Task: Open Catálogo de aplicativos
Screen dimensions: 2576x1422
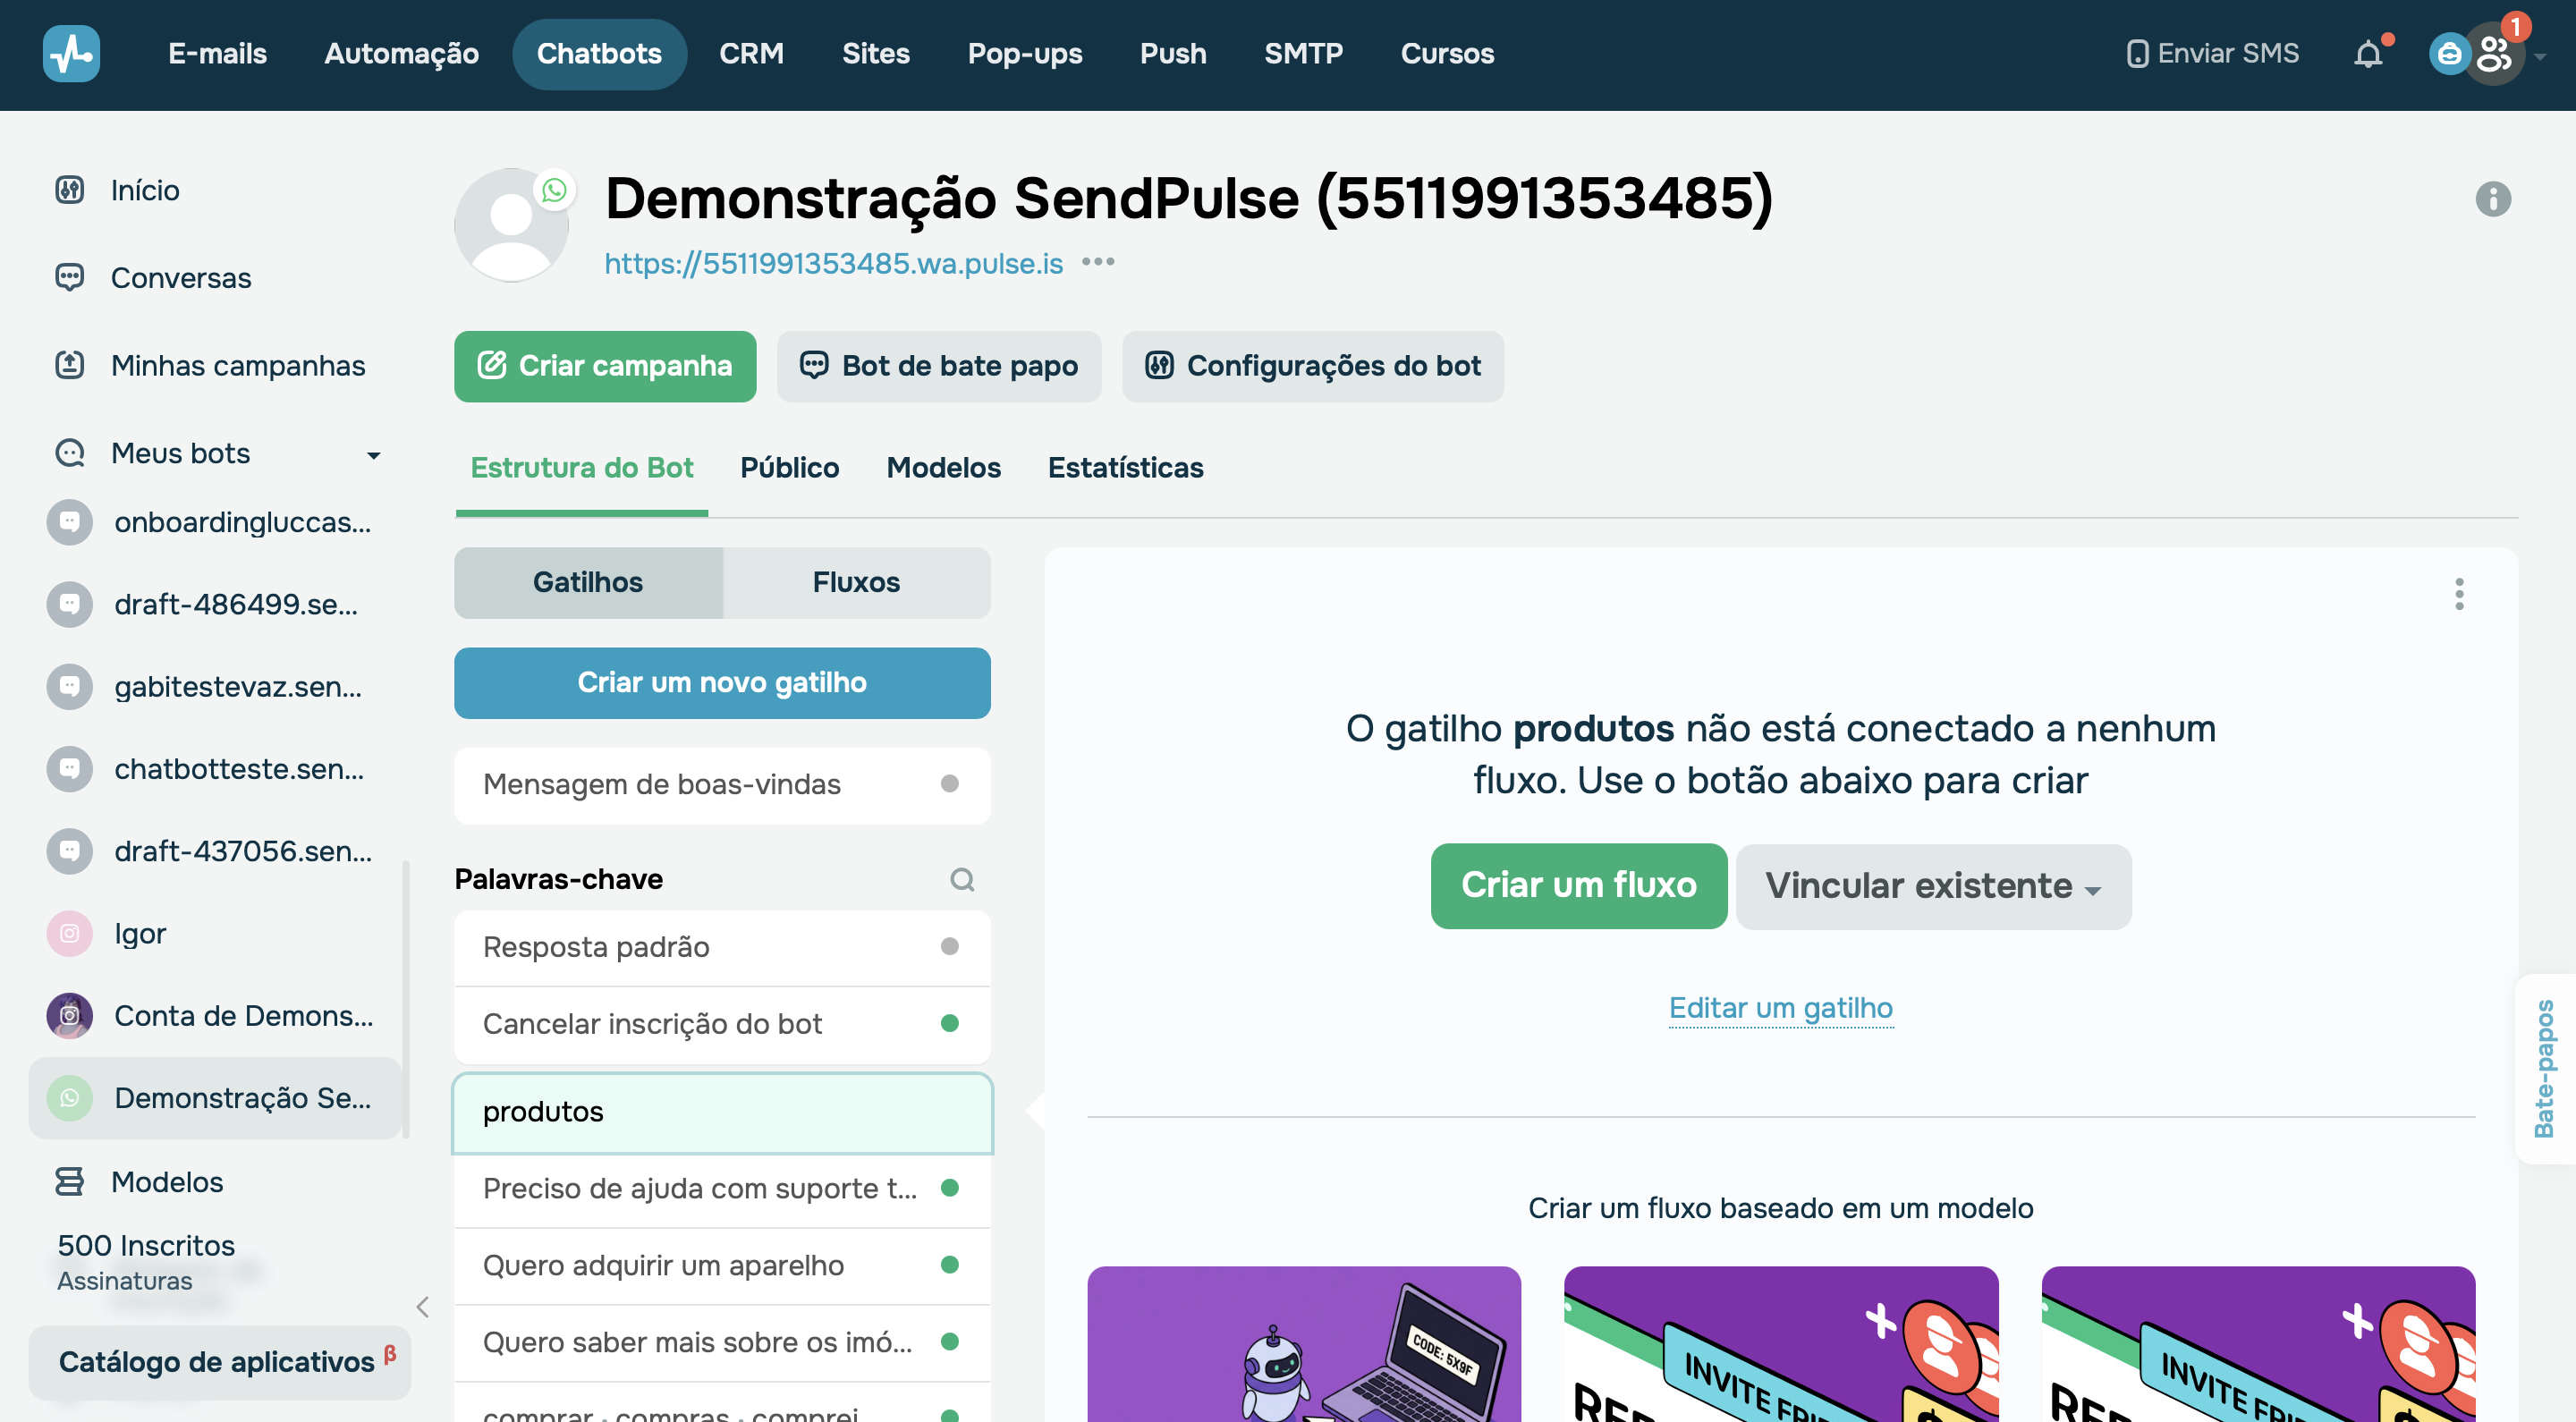Action: point(219,1362)
